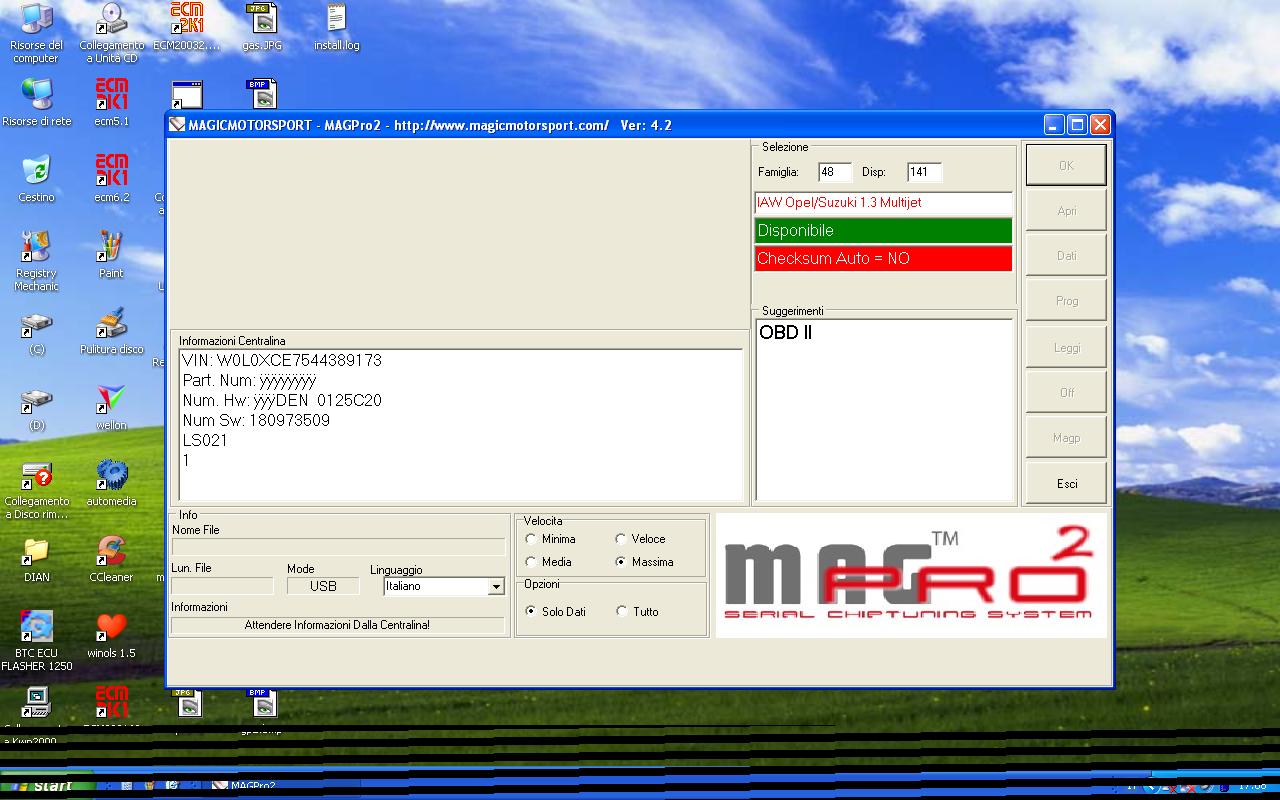Open the (D) drive shortcut
Image resolution: width=1280 pixels, height=800 pixels.
pyautogui.click(x=36, y=408)
